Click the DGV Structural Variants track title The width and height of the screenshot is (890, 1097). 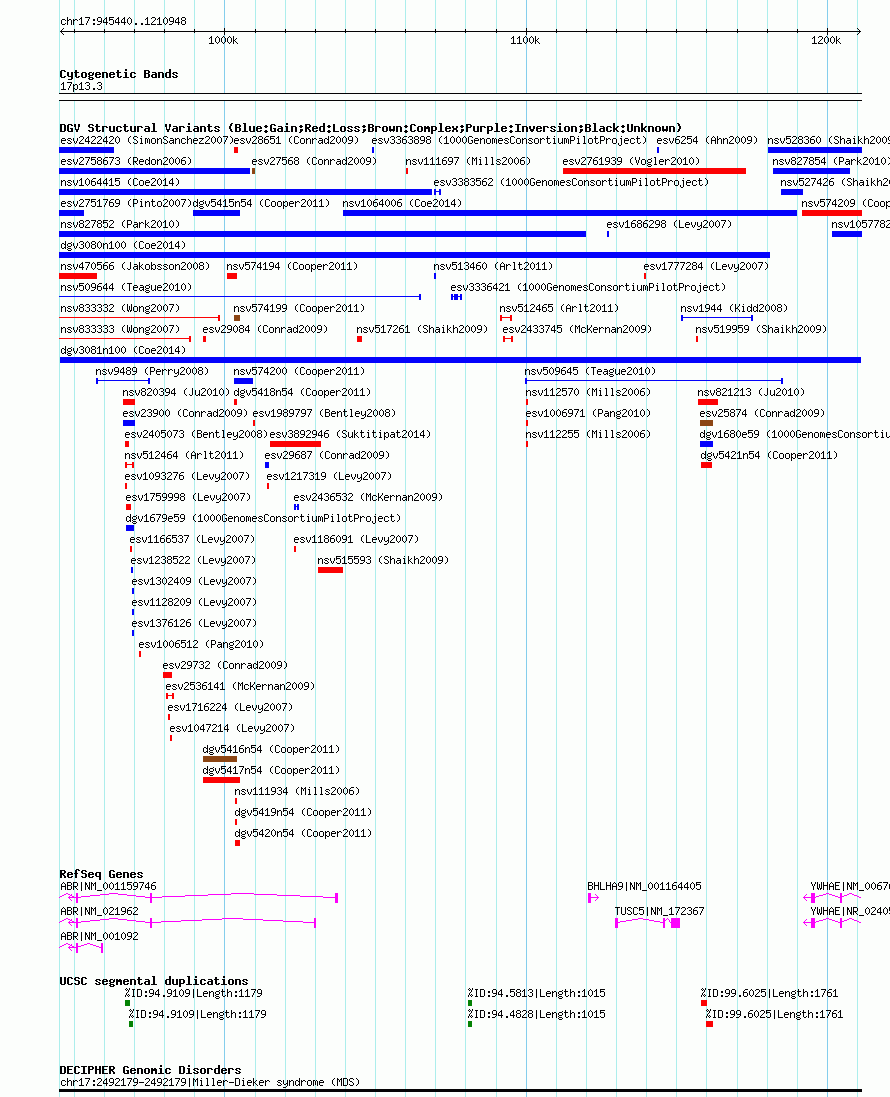370,127
